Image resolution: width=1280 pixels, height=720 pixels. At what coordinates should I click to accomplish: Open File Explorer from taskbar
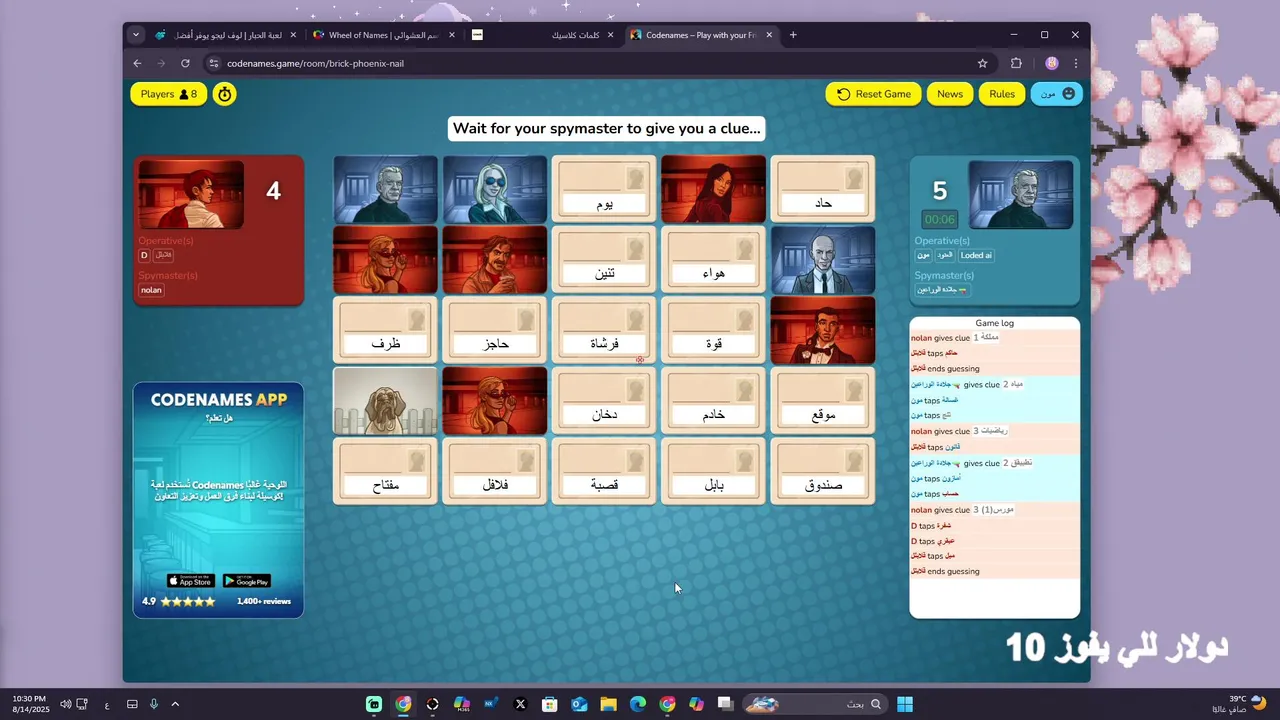tap(608, 704)
